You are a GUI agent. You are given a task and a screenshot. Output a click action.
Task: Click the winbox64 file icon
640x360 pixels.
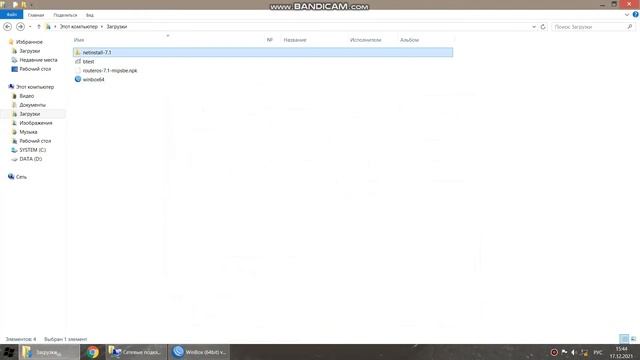pos(78,79)
